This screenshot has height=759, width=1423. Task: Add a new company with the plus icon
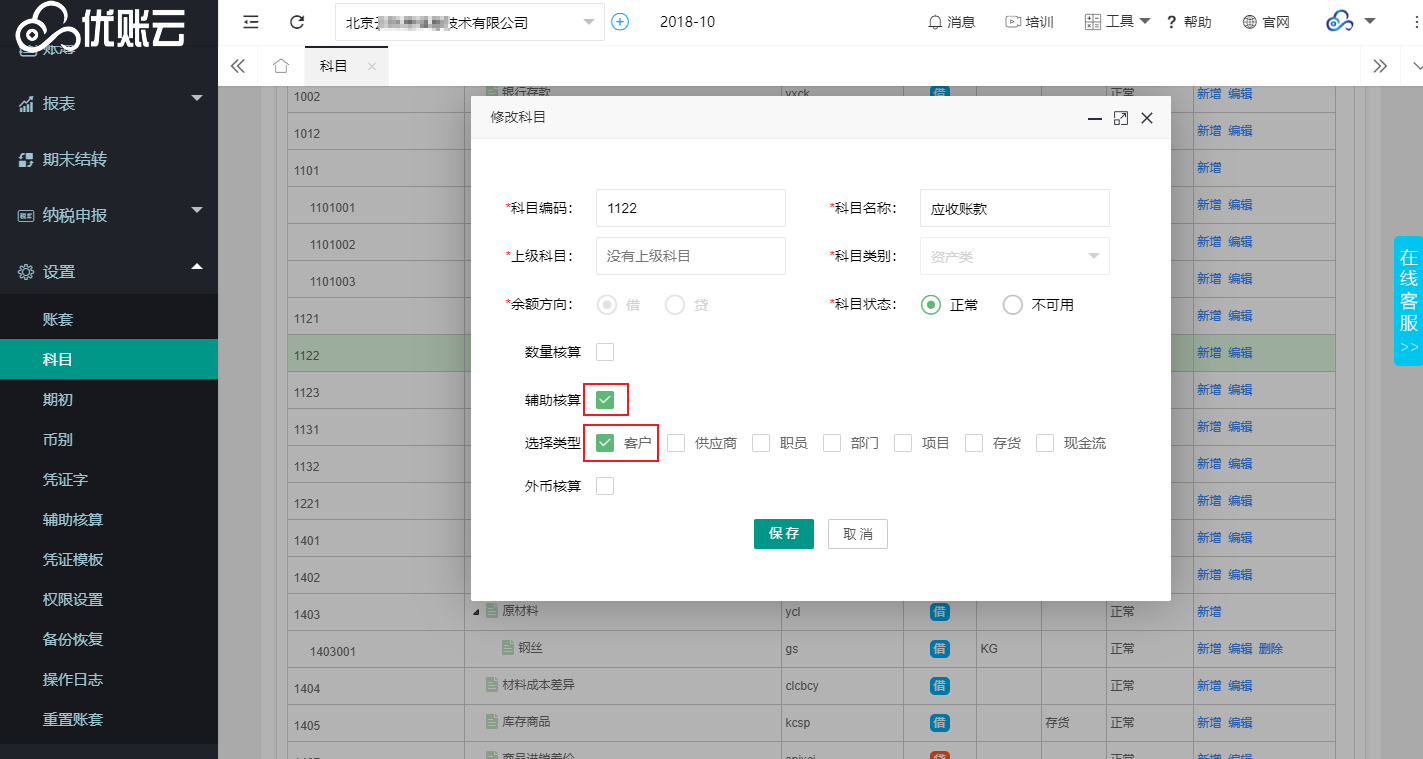point(620,22)
